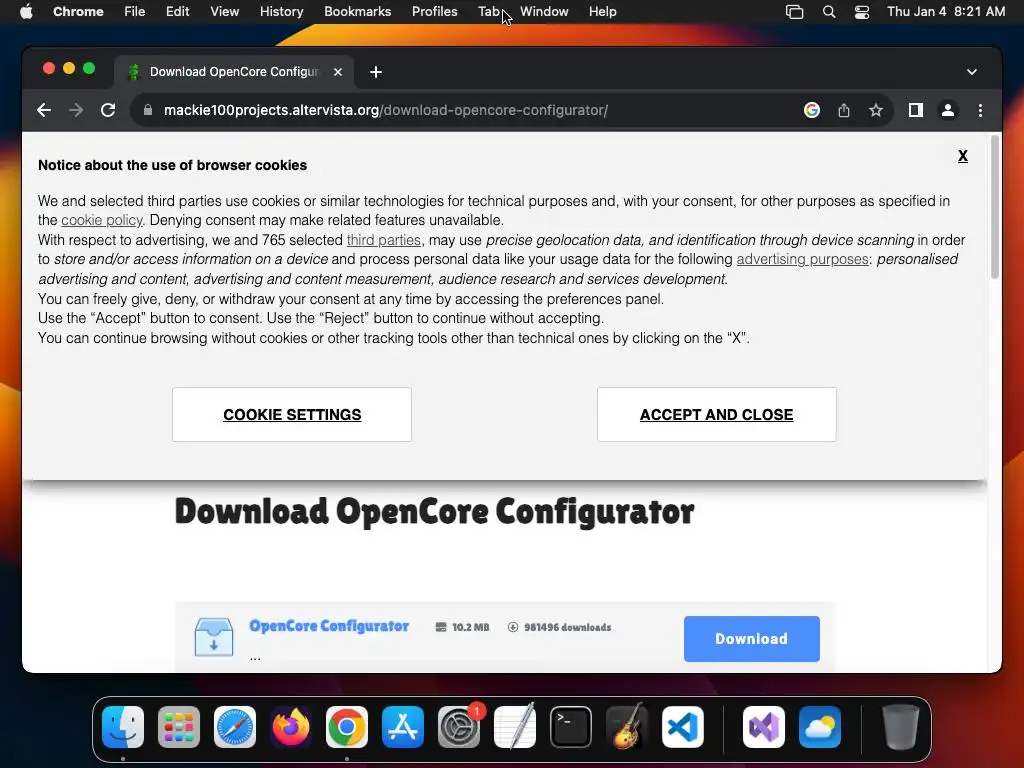Click the page vertical scrollbar thumb
Viewport: 1024px width, 768px height.
pyautogui.click(x=995, y=207)
